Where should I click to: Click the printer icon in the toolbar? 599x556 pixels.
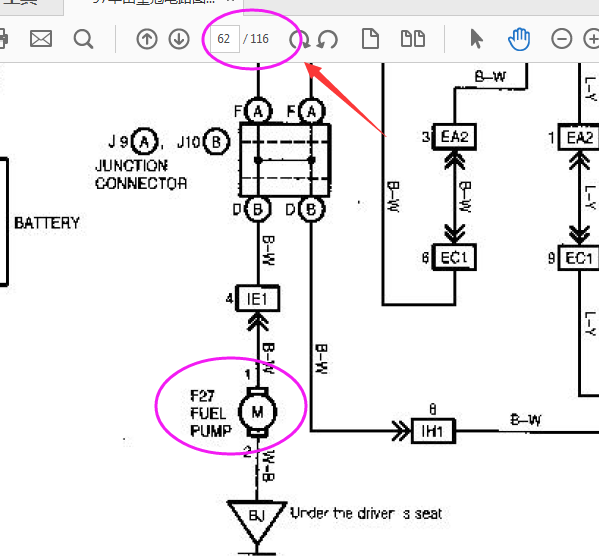(3, 39)
